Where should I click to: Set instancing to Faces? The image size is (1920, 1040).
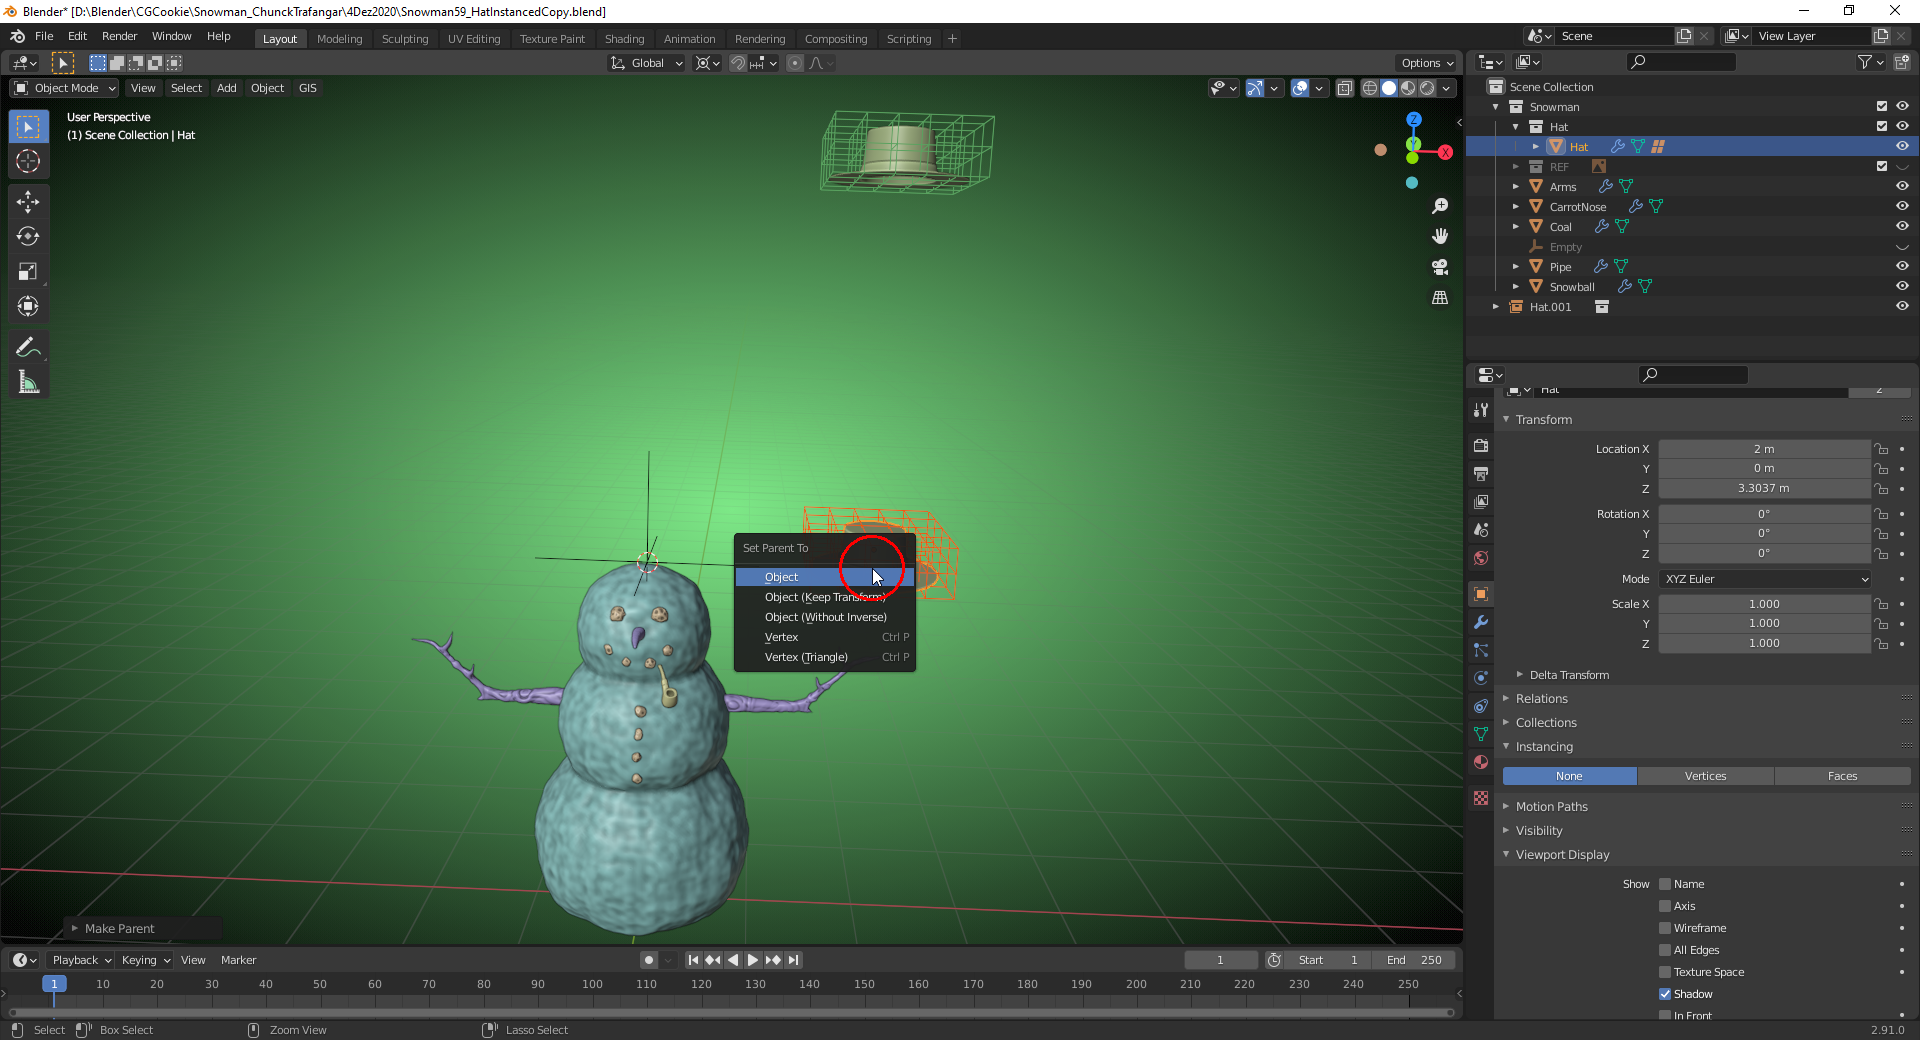point(1842,776)
